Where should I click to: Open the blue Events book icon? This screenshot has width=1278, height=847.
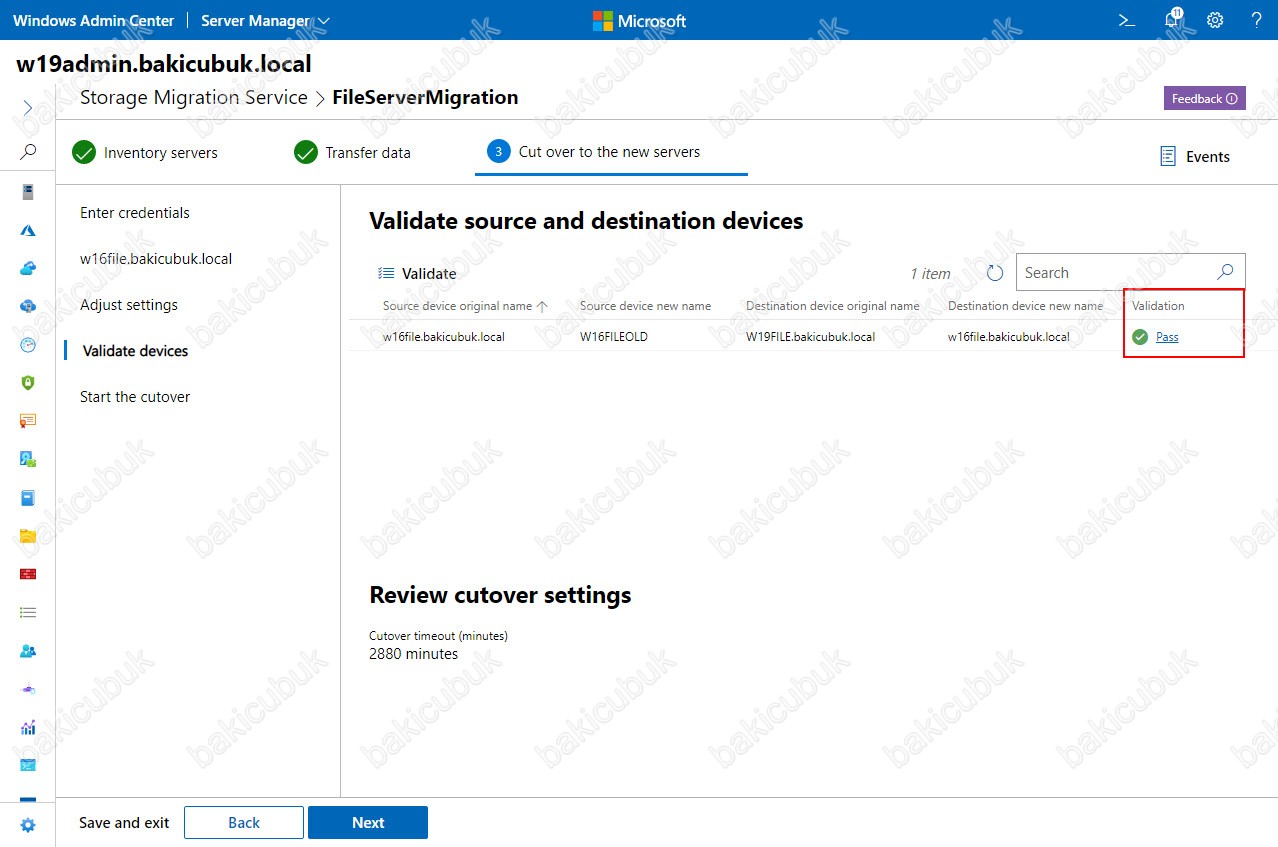[x=28, y=497]
